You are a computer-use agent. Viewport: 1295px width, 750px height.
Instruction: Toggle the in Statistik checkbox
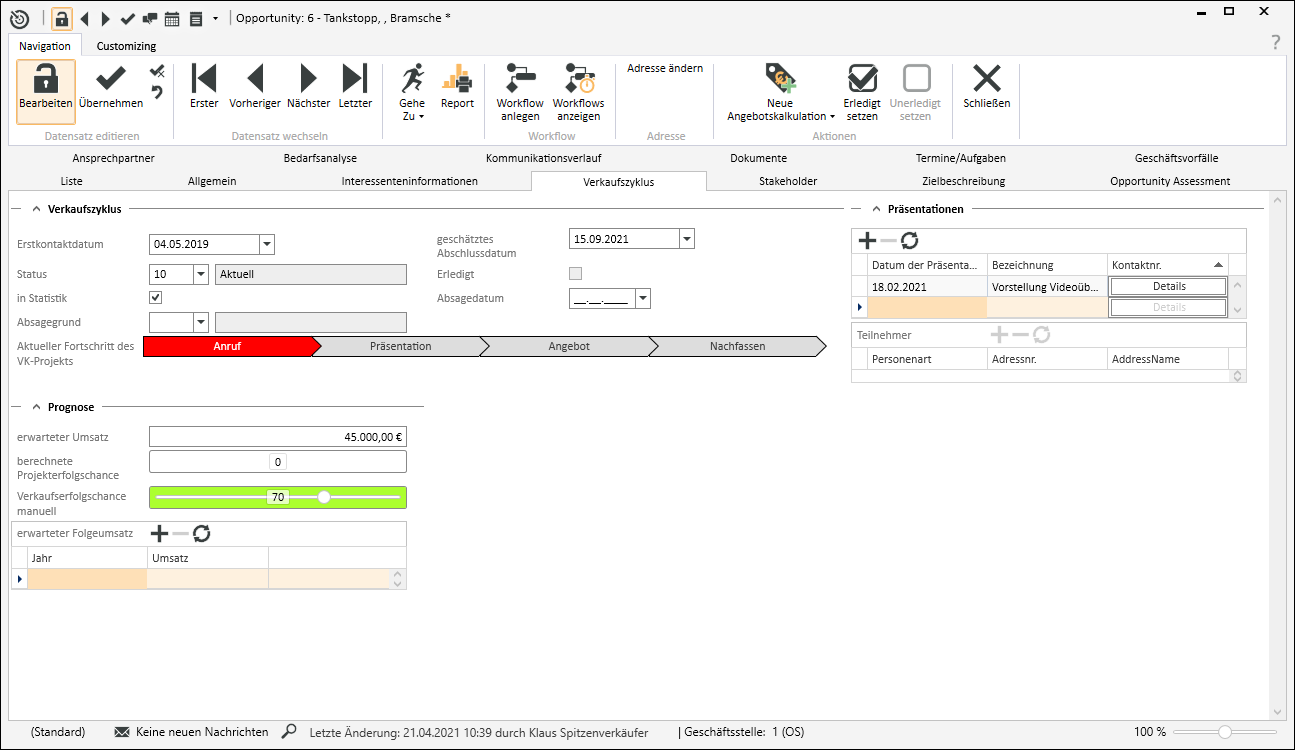[155, 297]
